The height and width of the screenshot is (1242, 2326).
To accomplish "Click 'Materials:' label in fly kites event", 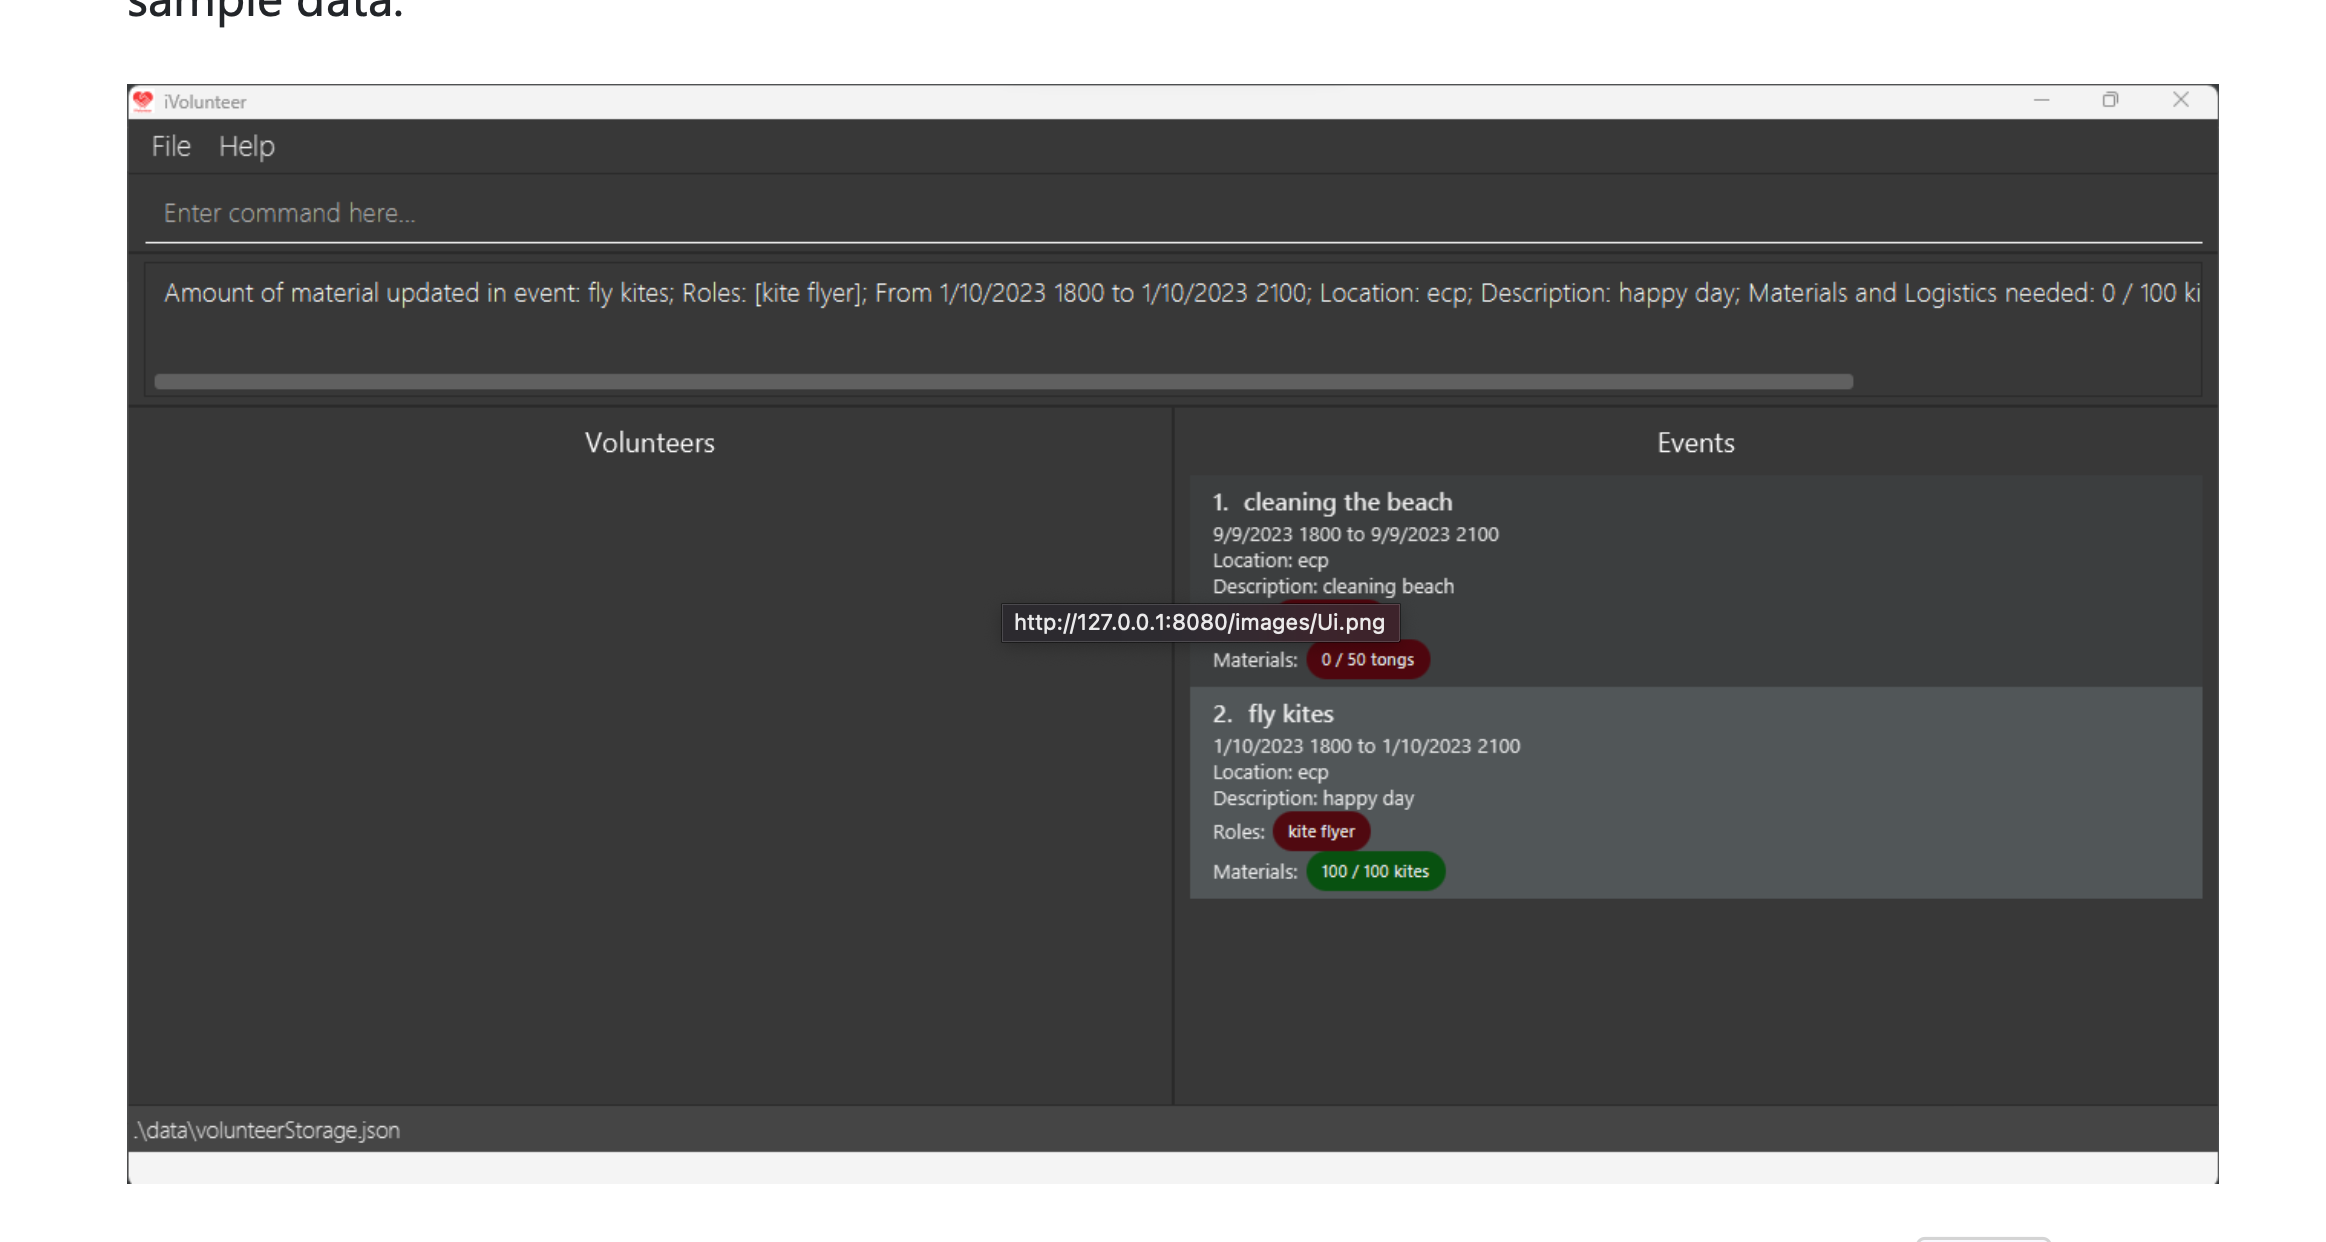I will point(1255,872).
